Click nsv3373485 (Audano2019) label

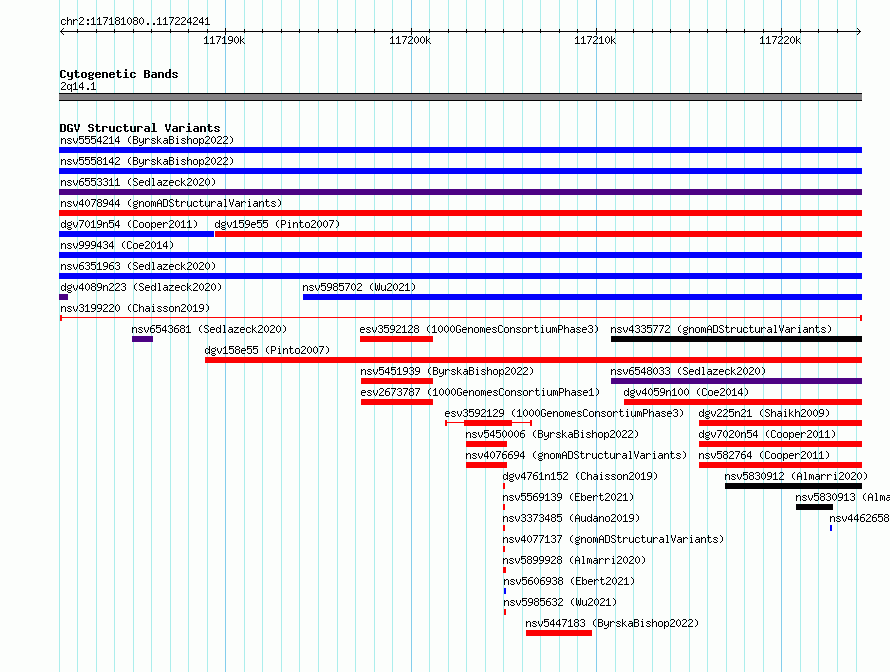[x=571, y=518]
